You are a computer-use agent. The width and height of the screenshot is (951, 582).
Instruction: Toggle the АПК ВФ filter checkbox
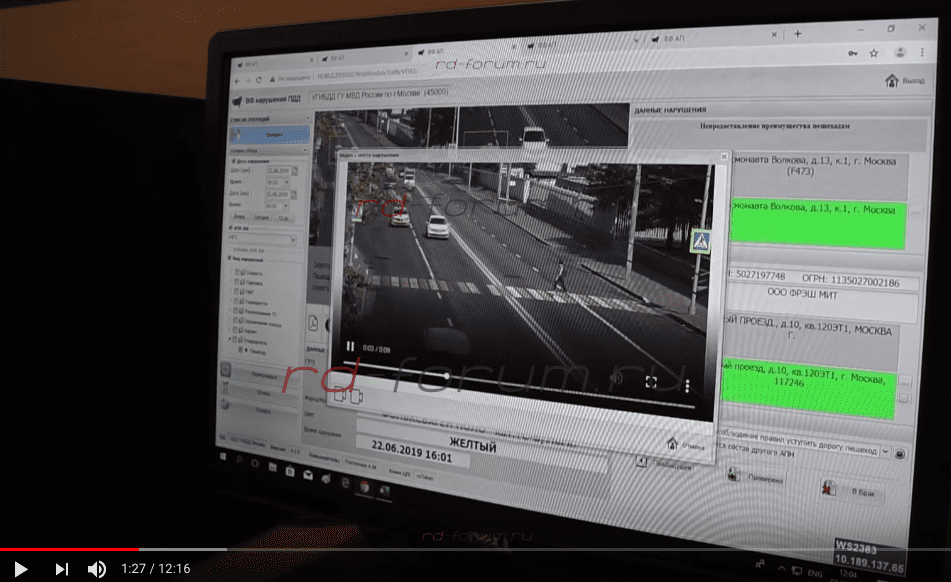click(231, 228)
